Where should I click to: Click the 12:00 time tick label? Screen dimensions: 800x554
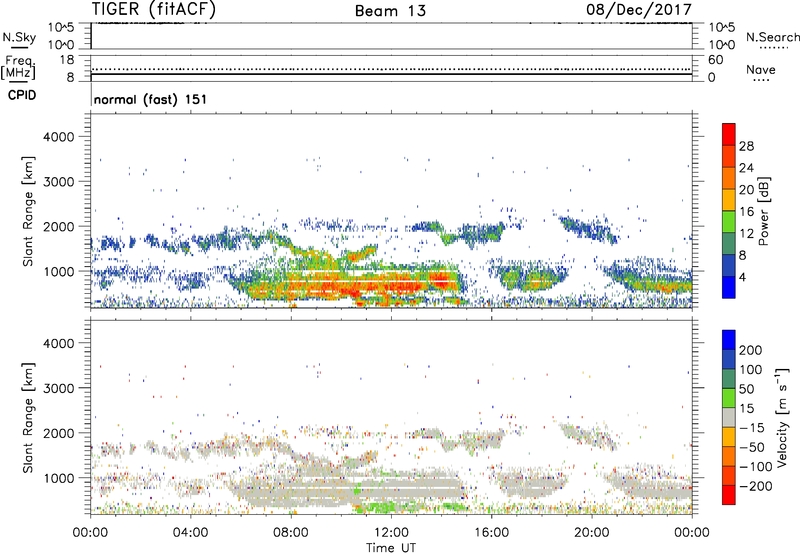391,533
